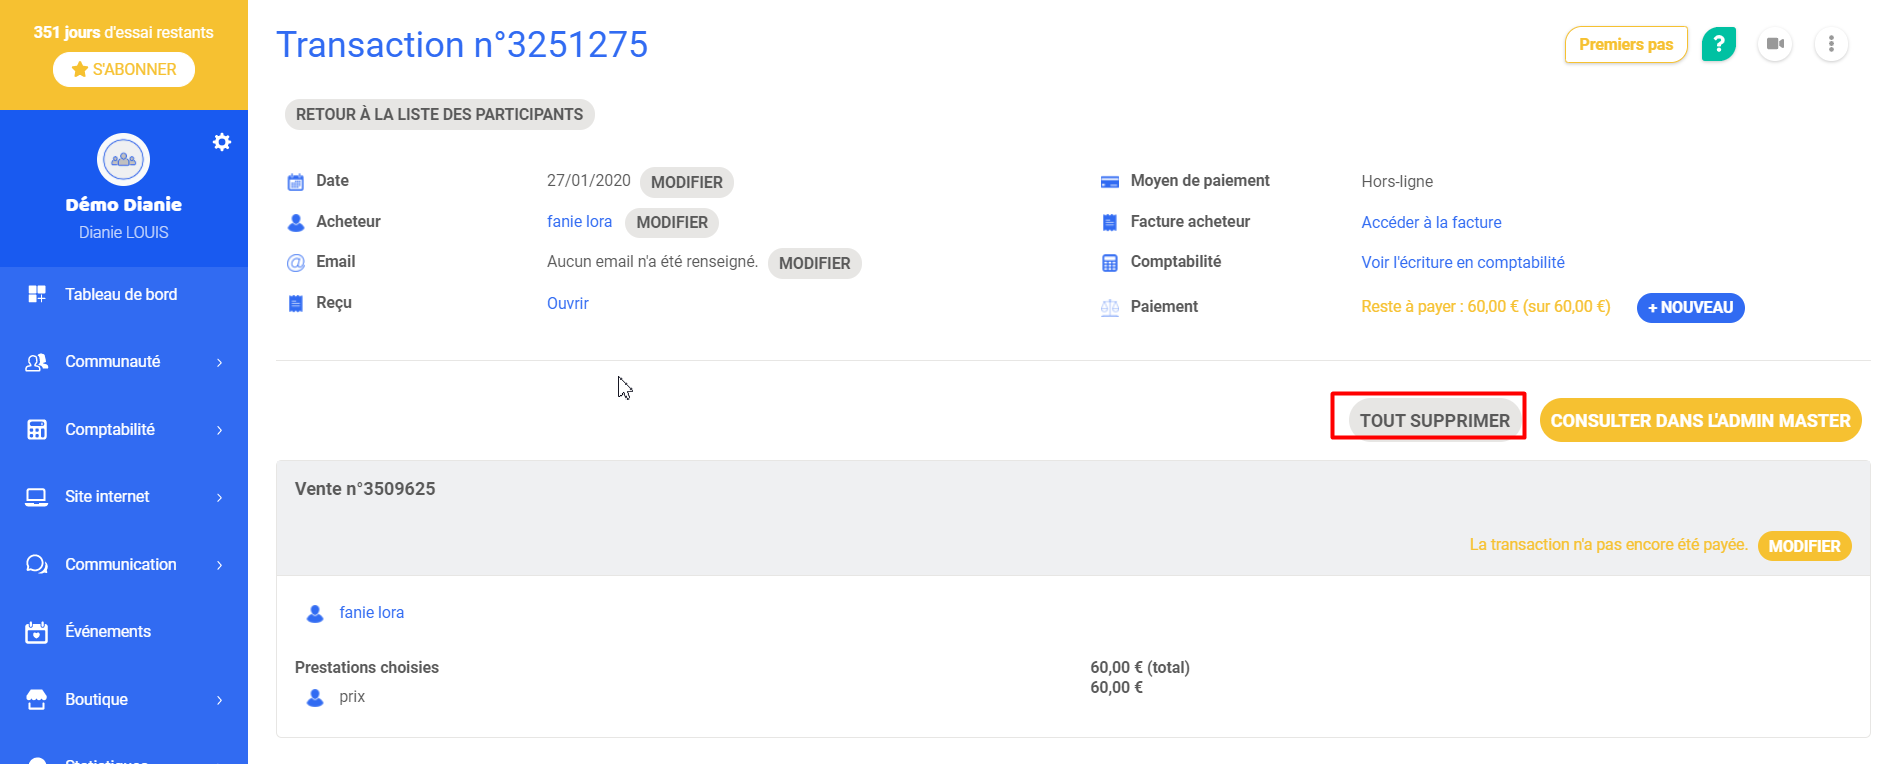Click the Comptabilité calculator icon in the sidebar
This screenshot has height=764, width=1895.
[x=37, y=429]
